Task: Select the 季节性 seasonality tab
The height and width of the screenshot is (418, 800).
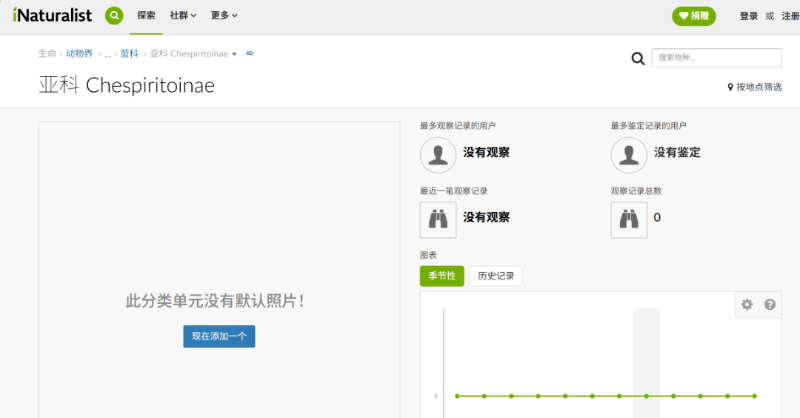Action: [x=442, y=276]
